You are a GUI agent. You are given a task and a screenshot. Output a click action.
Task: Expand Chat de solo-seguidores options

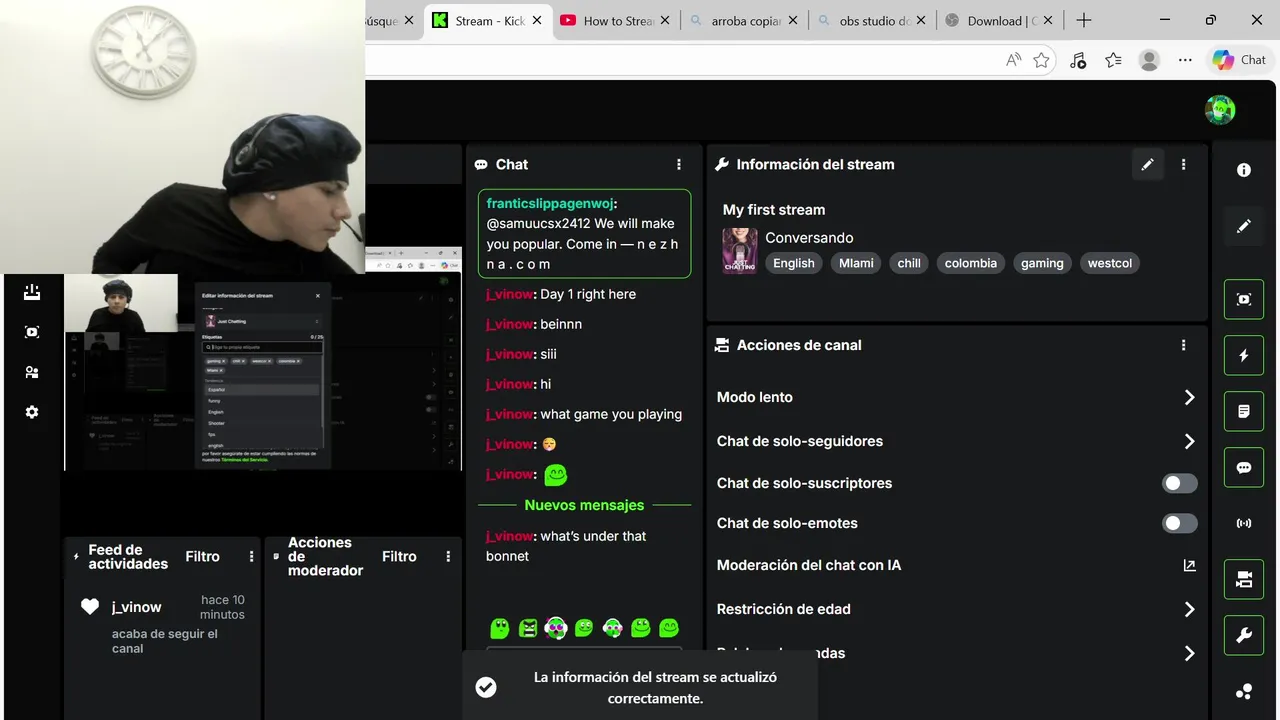pos(1189,441)
